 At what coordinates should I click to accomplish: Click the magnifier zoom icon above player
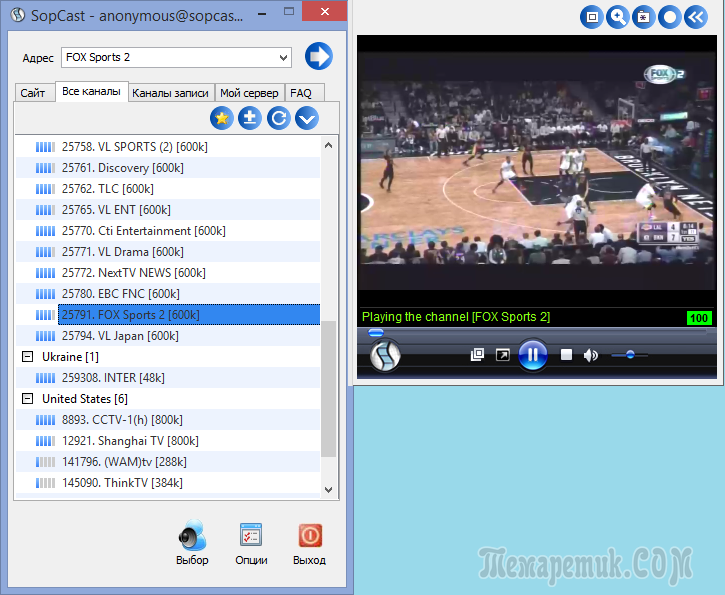tap(618, 17)
